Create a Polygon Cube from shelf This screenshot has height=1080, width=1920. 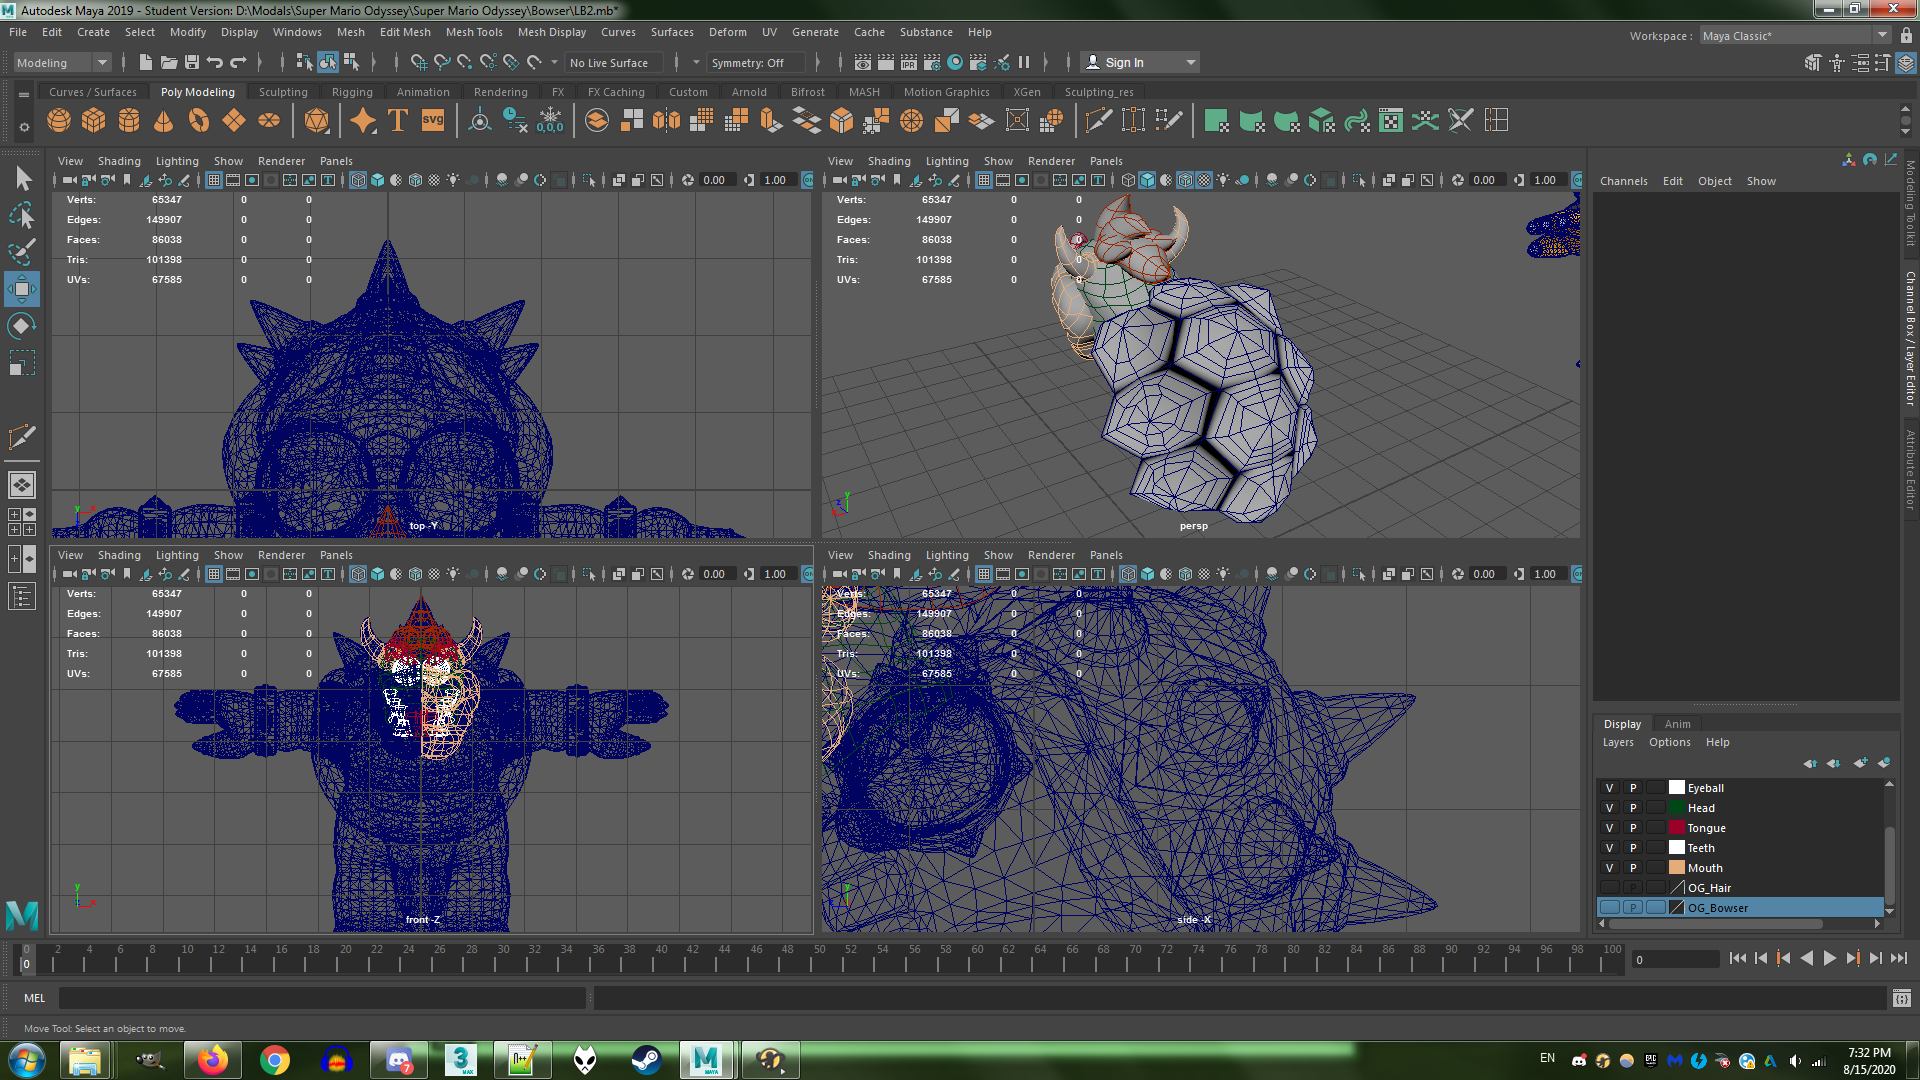[x=94, y=121]
